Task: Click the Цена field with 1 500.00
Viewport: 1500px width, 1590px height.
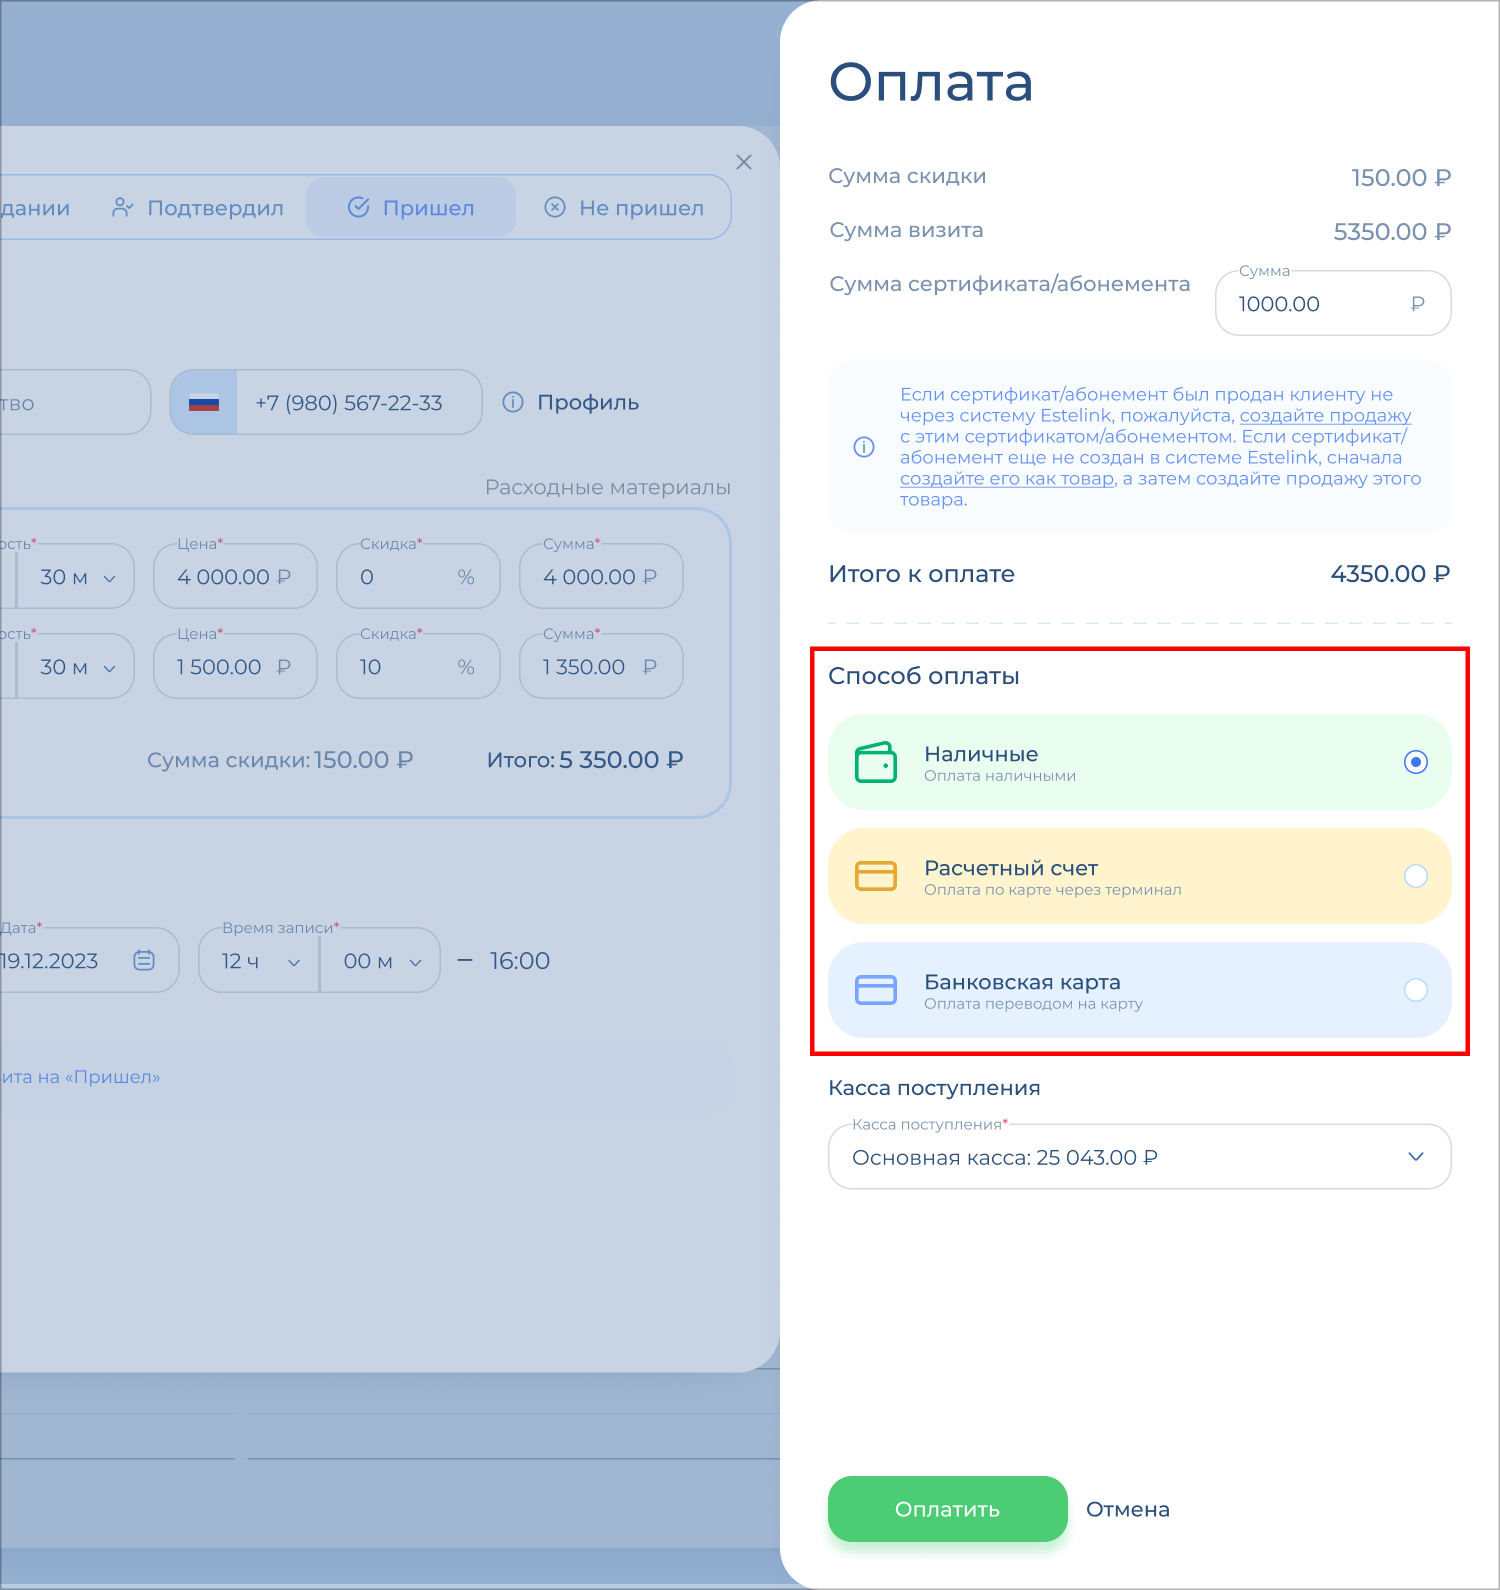Action: click(x=235, y=666)
